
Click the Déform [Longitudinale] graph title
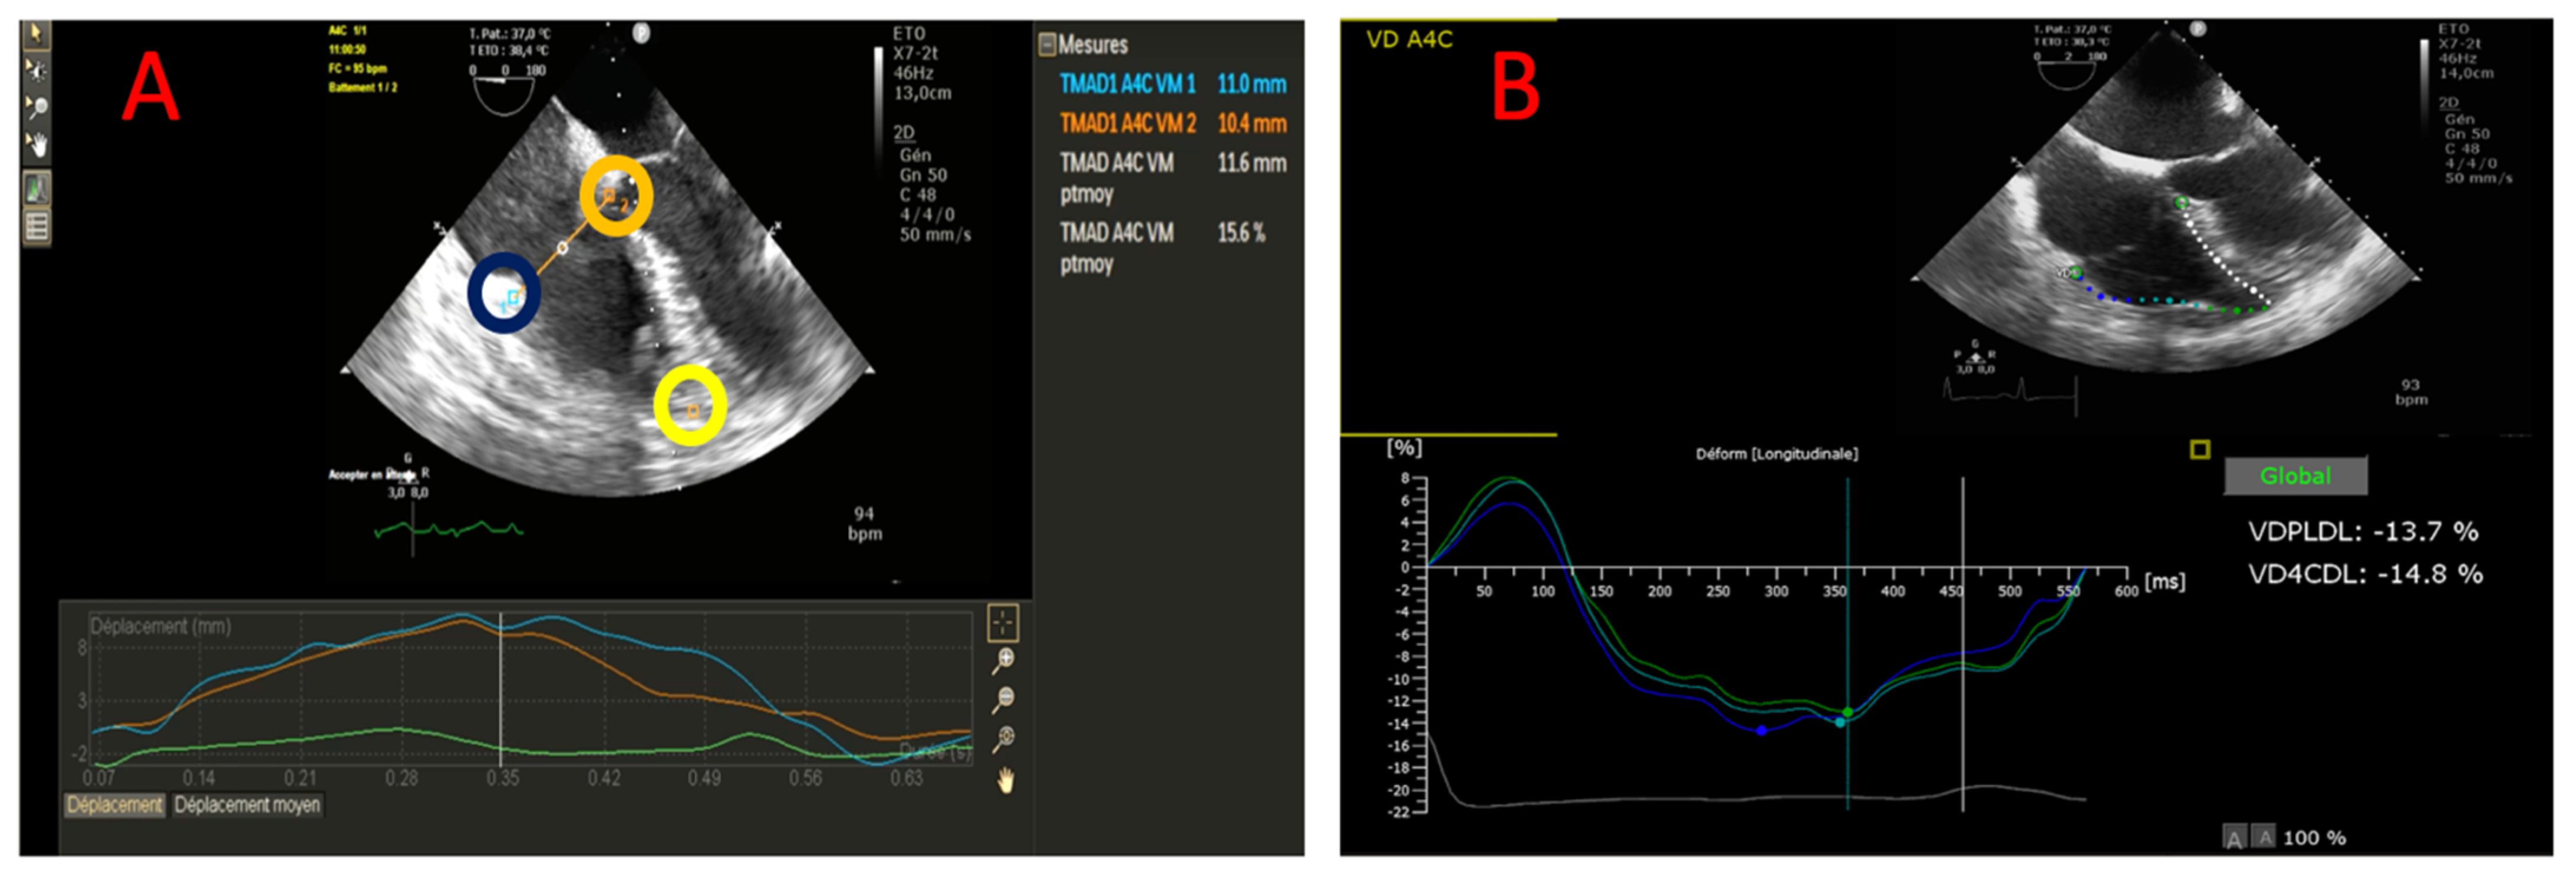pyautogui.click(x=1776, y=454)
